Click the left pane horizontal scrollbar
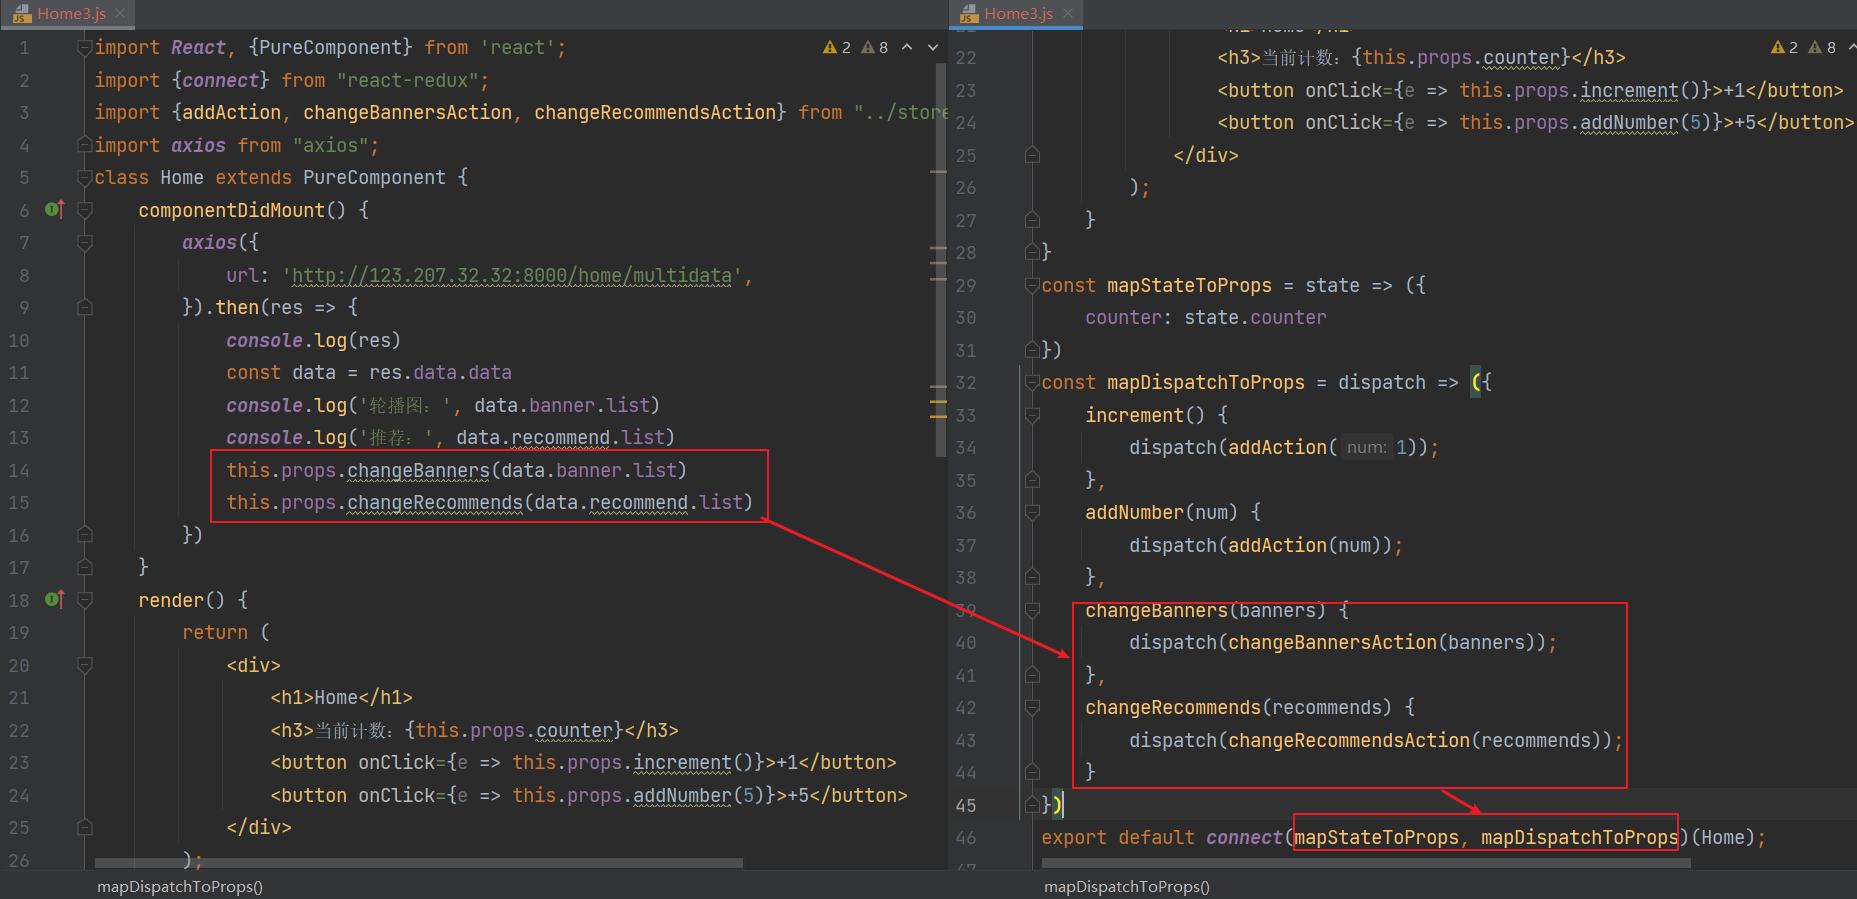 [x=418, y=862]
